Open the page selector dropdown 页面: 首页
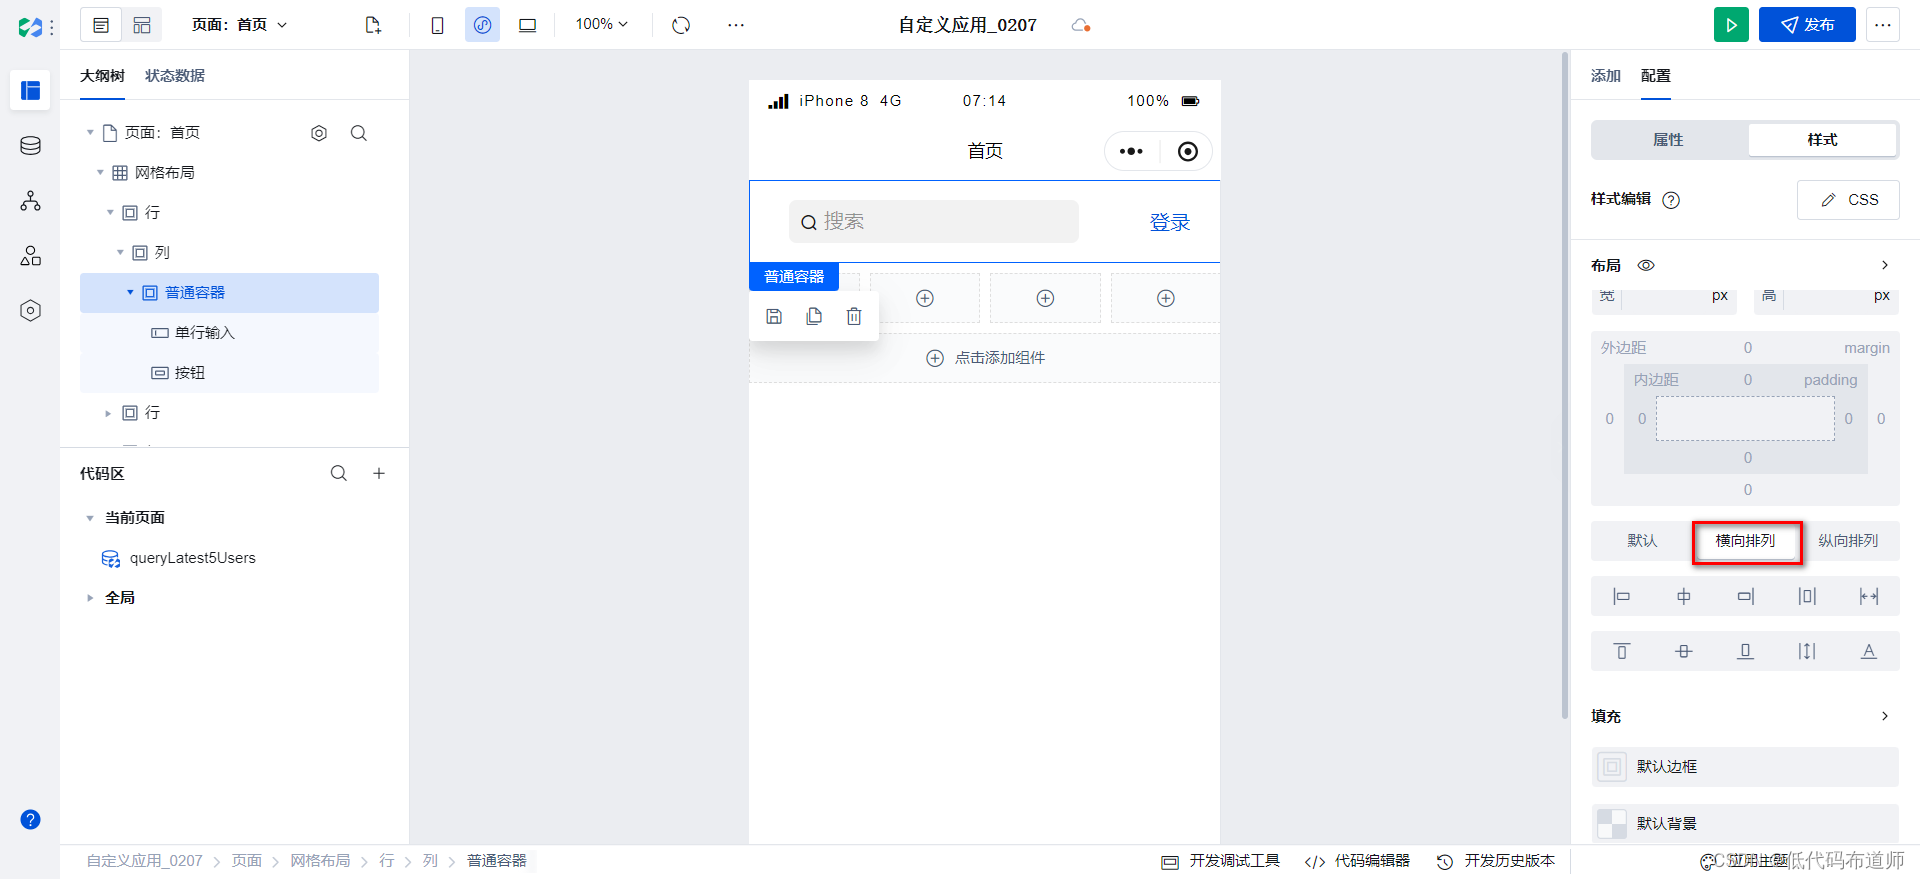Viewport: 1920px width, 879px height. coord(239,25)
